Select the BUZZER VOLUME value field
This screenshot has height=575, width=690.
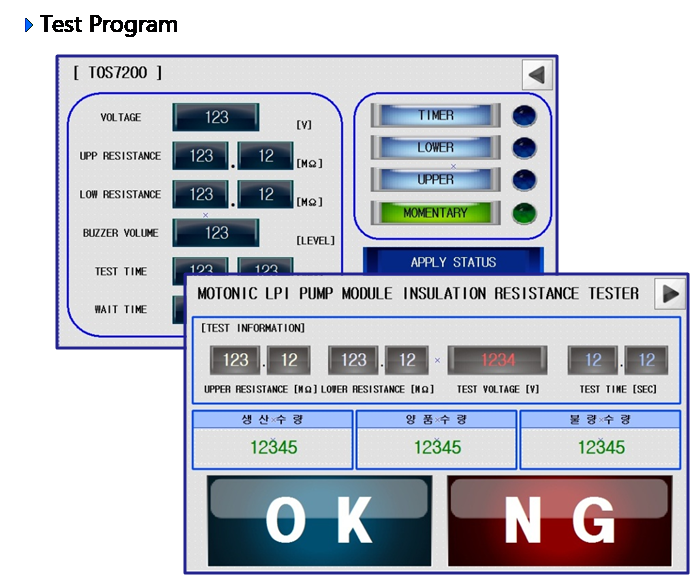216,233
